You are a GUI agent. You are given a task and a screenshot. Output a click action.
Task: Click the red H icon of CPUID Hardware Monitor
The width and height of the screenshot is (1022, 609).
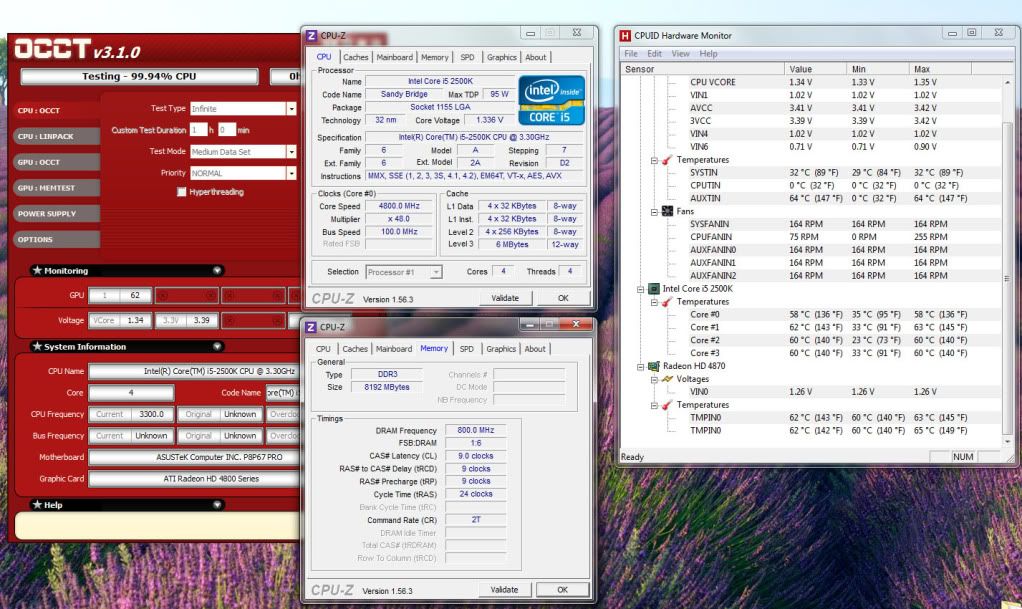(626, 35)
